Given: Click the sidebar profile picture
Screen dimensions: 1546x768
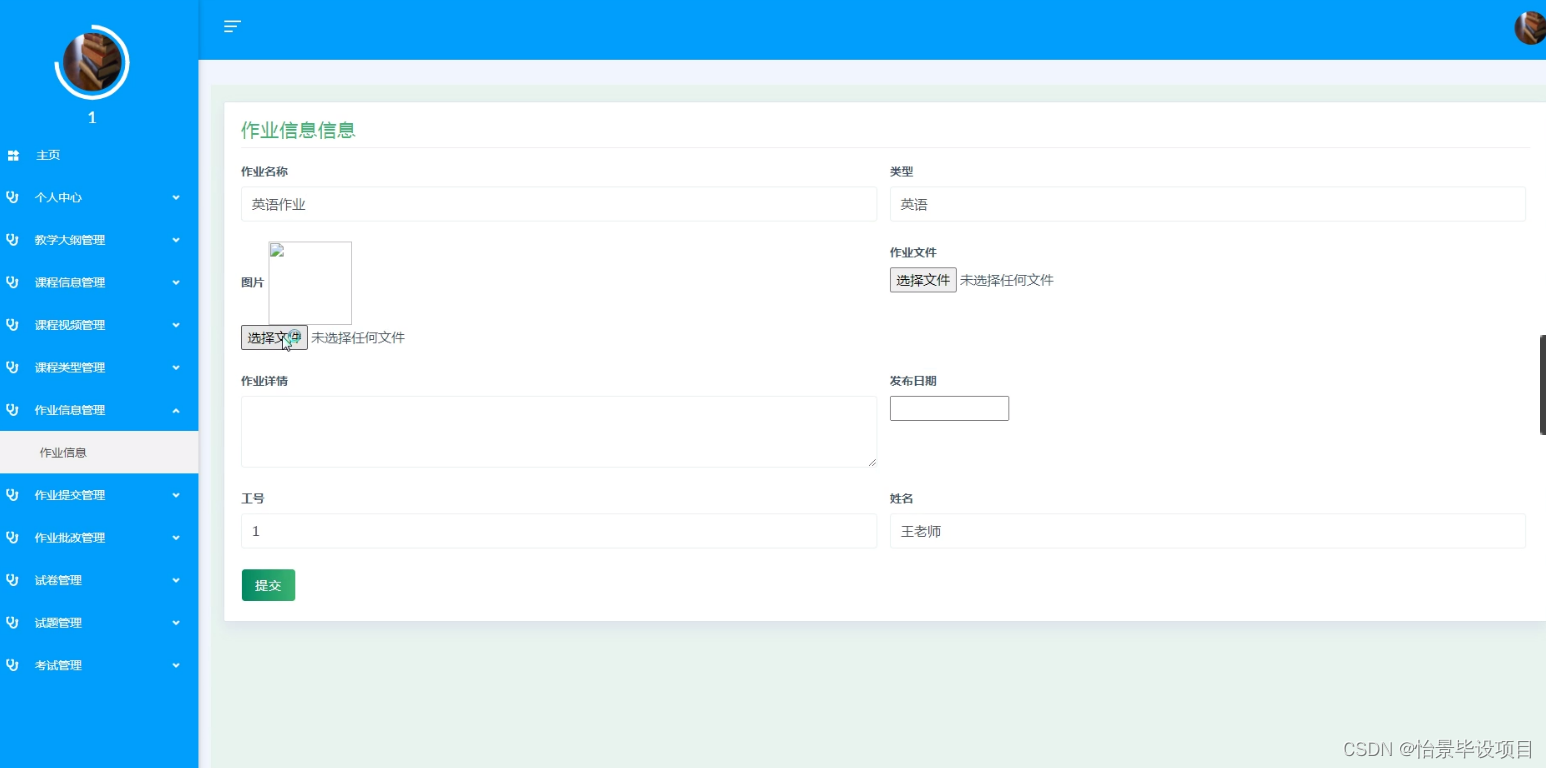Looking at the screenshot, I should [x=92, y=62].
